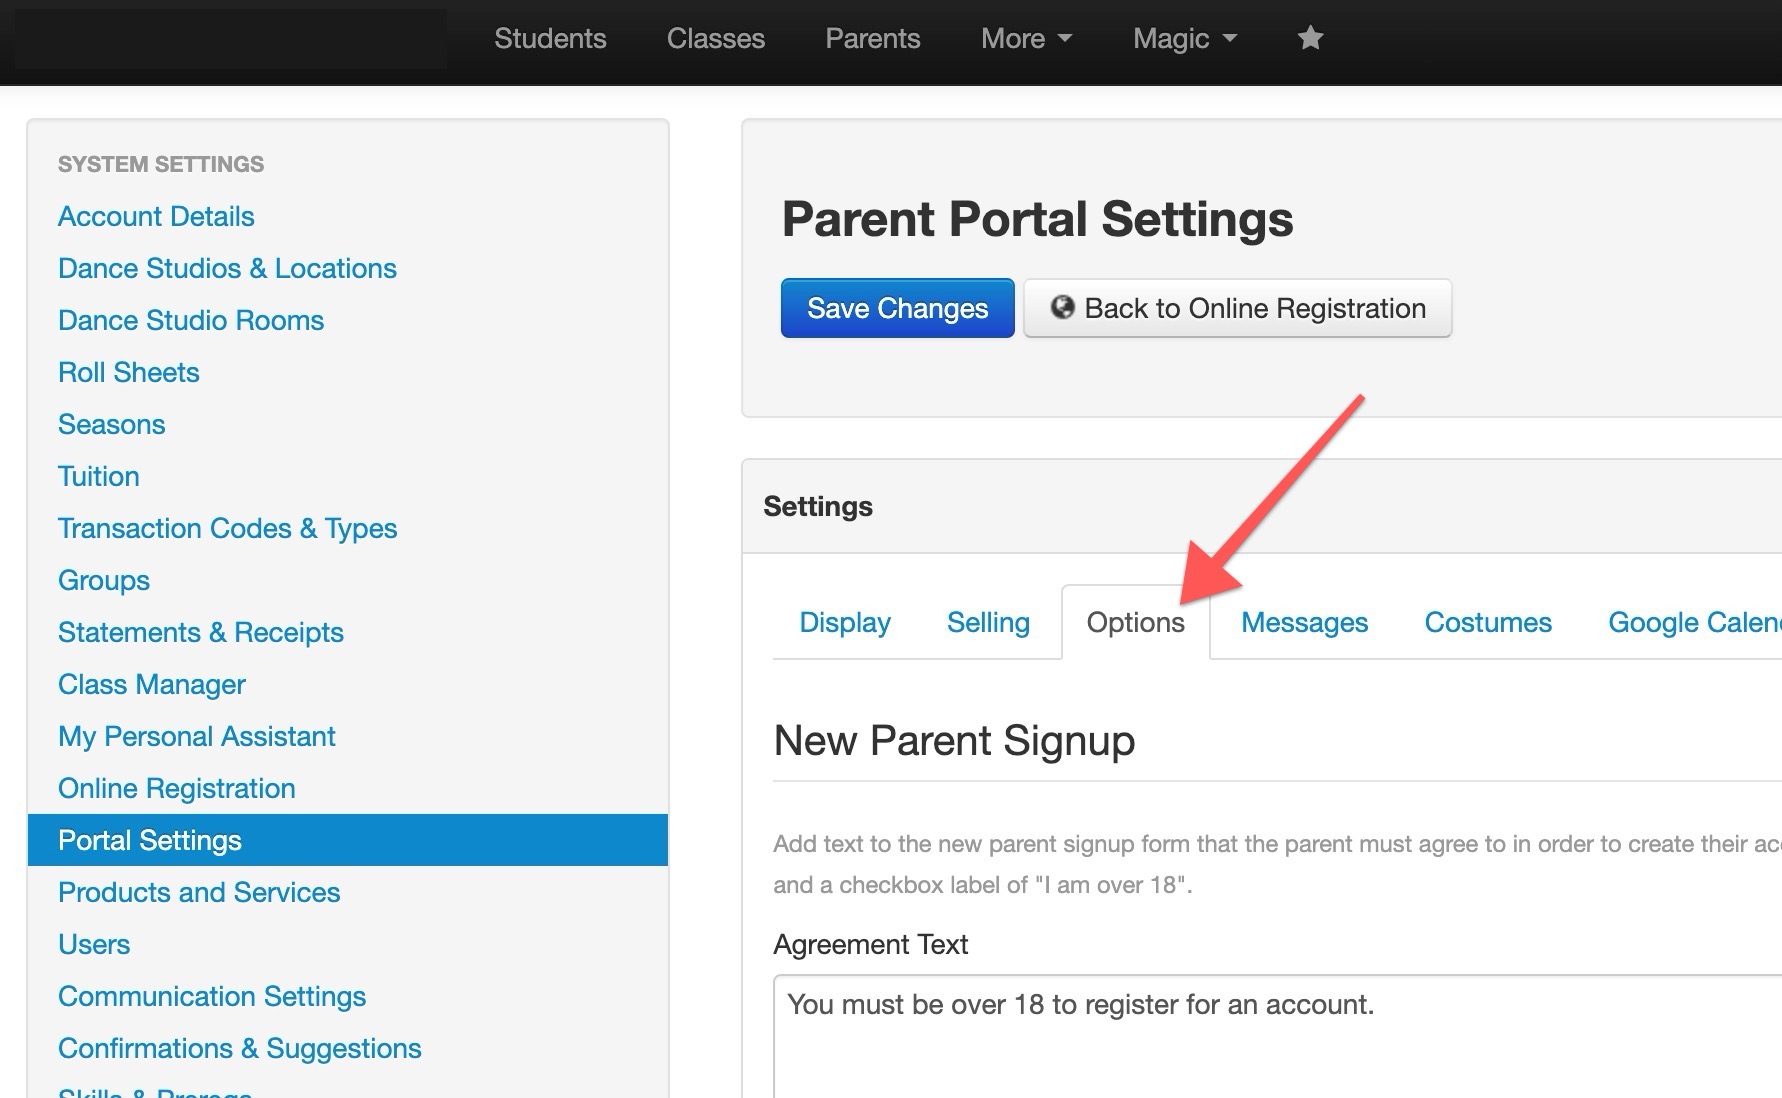Open Account Details settings link
This screenshot has width=1782, height=1098.
156,216
